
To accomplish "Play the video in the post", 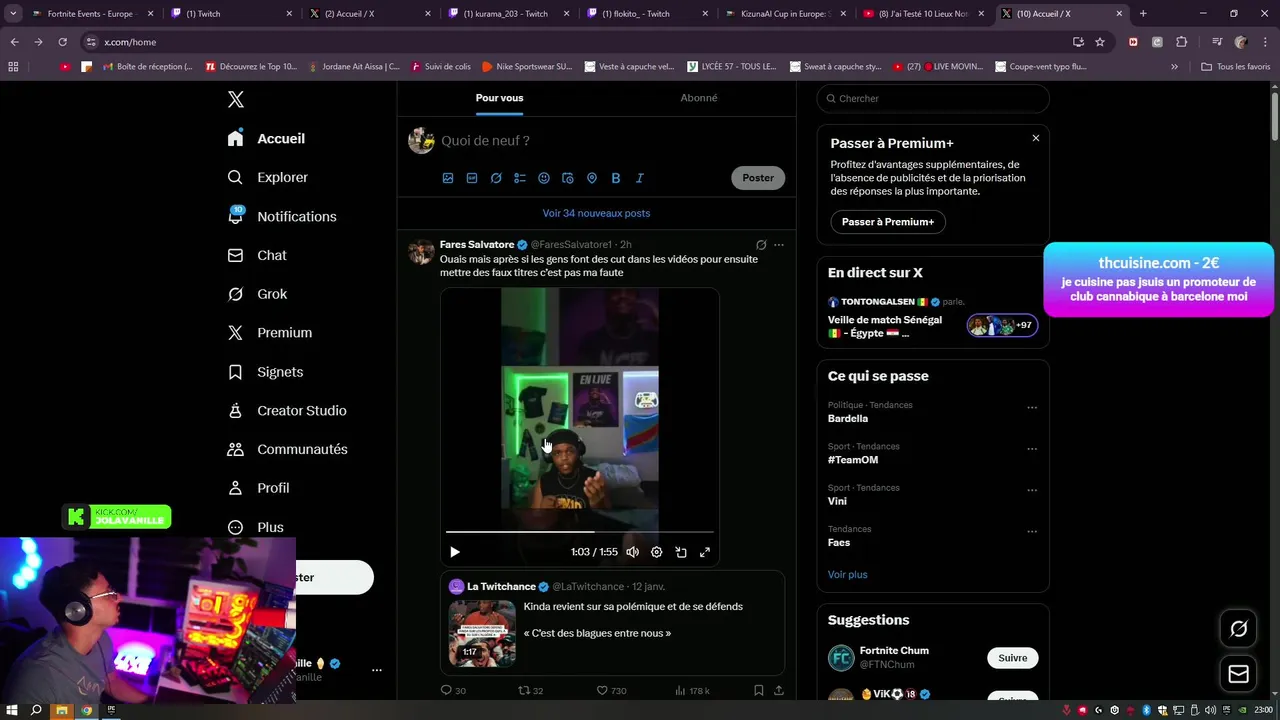I will click(455, 552).
